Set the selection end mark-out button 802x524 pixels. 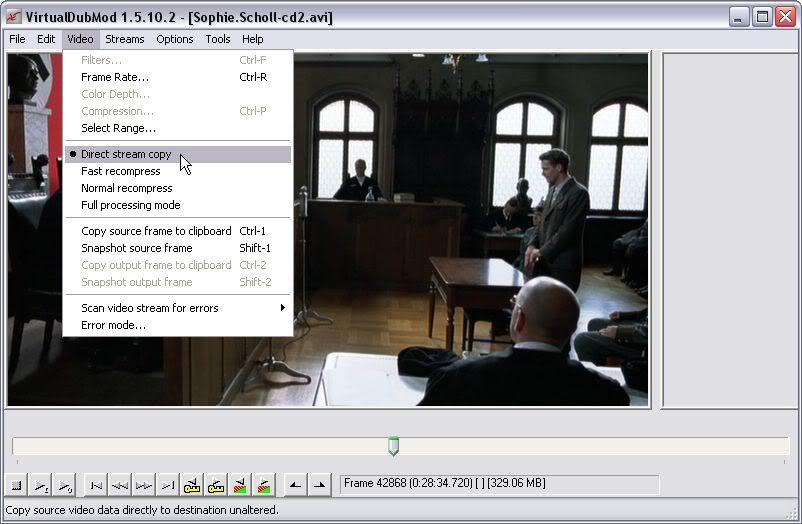319,485
